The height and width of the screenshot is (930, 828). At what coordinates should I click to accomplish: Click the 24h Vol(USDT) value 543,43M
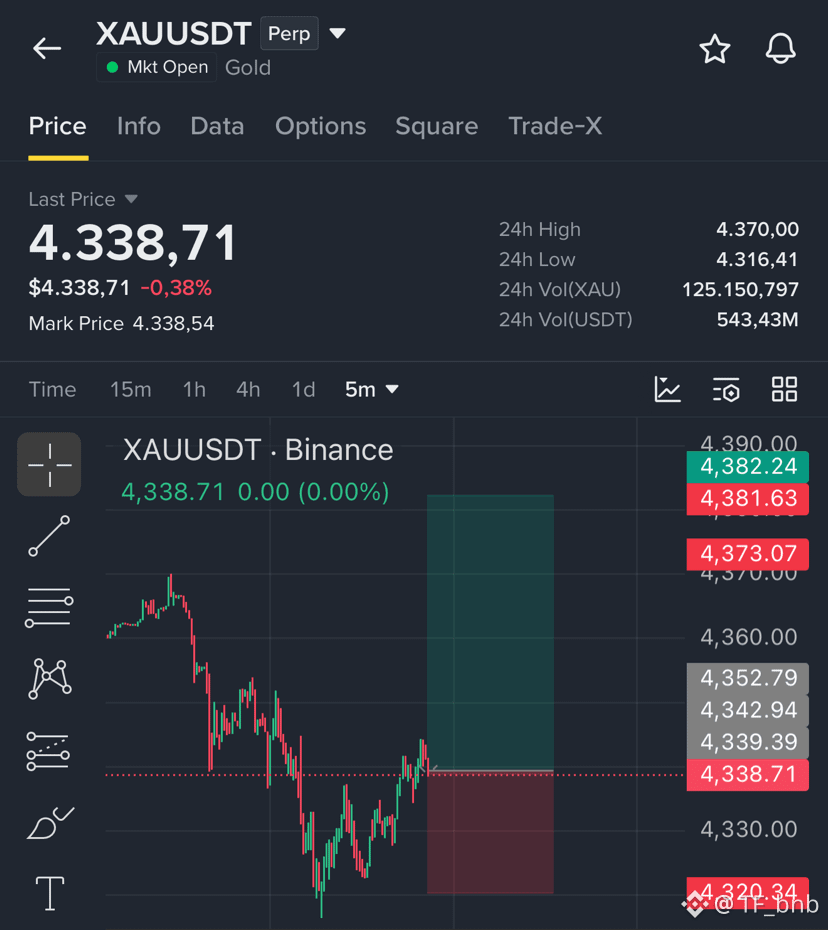click(x=757, y=320)
